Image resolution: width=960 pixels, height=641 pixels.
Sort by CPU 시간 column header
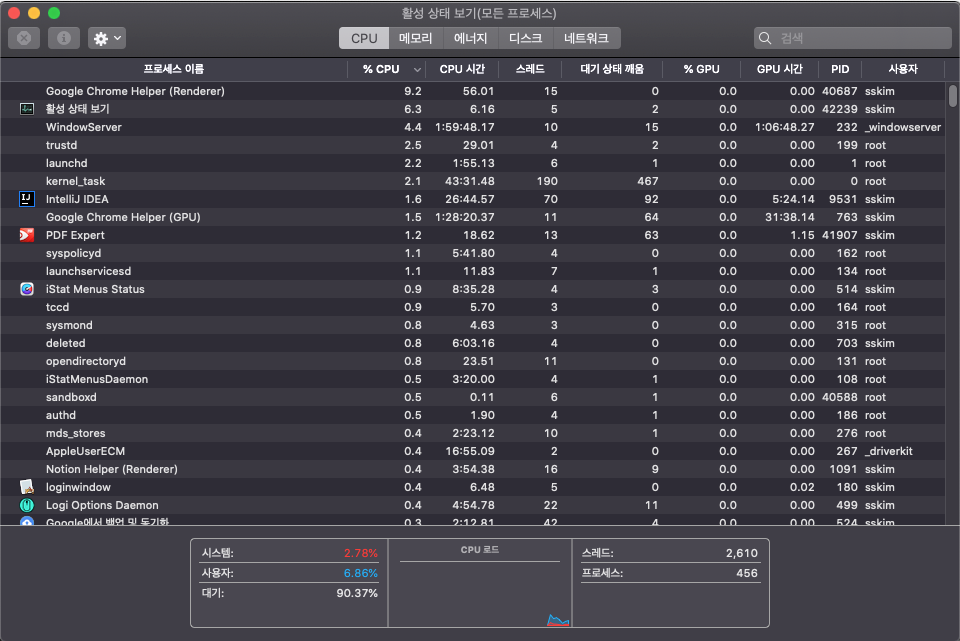462,69
